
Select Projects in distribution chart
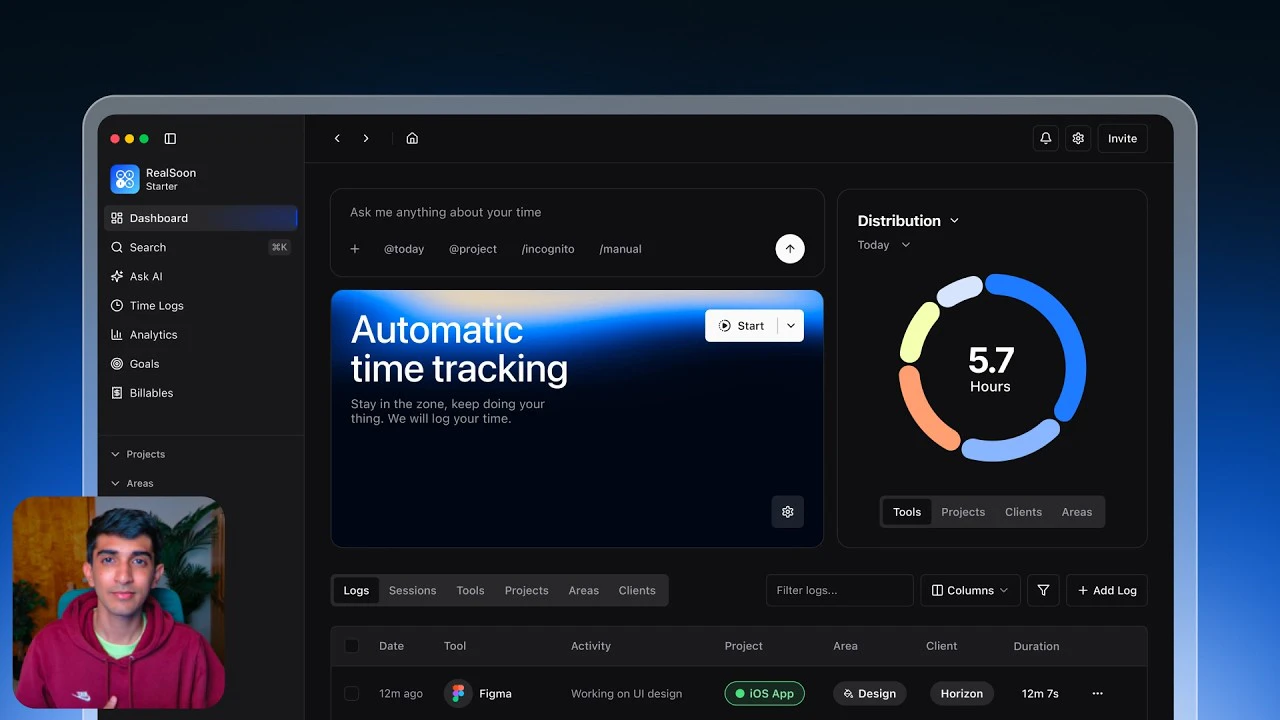pos(963,512)
